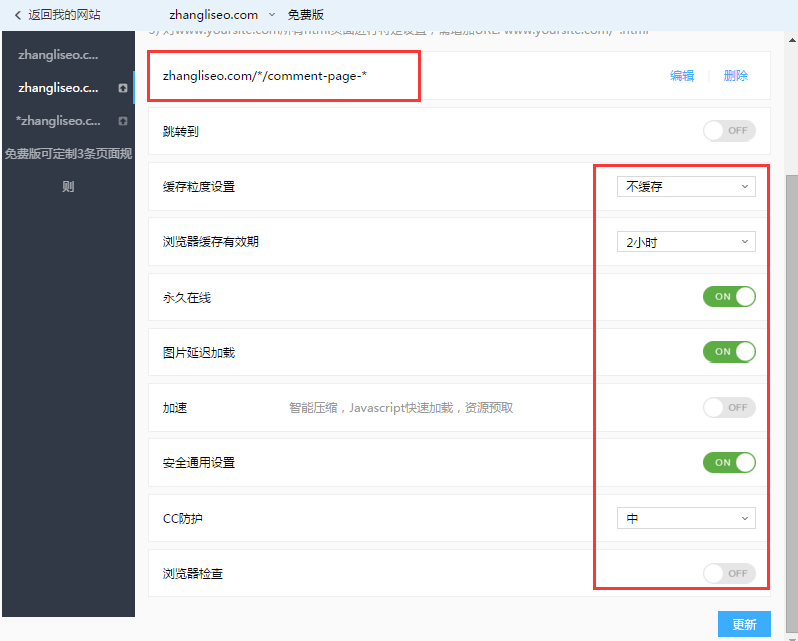Click the 免费版 label in the header

coord(306,15)
